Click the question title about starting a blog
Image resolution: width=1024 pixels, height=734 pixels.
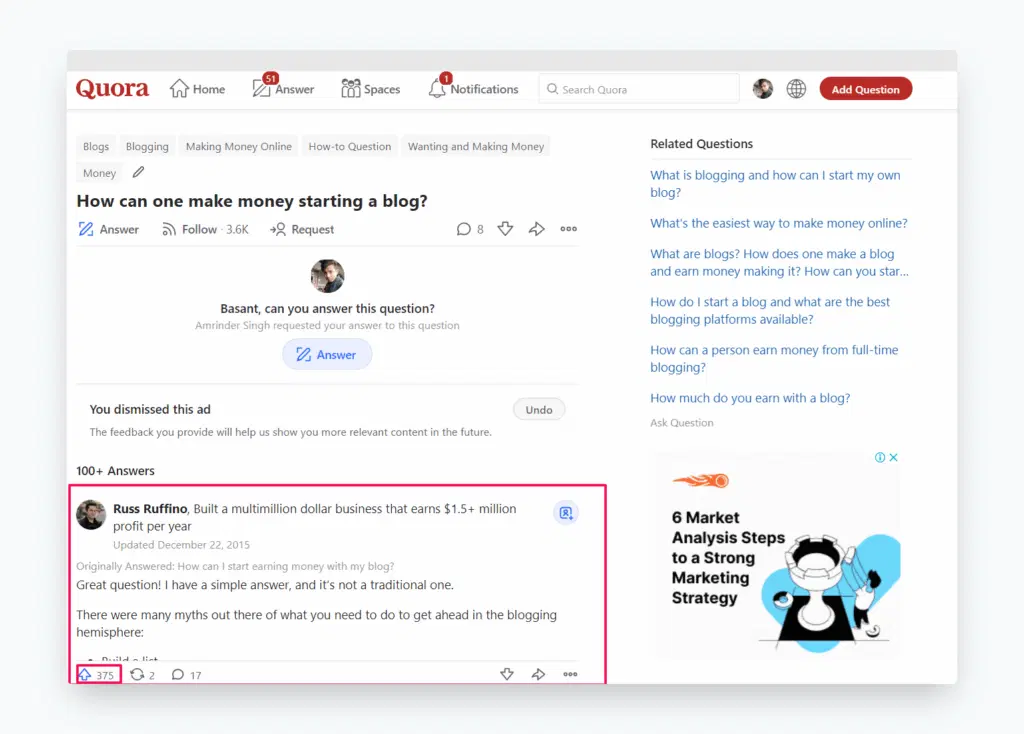point(252,200)
